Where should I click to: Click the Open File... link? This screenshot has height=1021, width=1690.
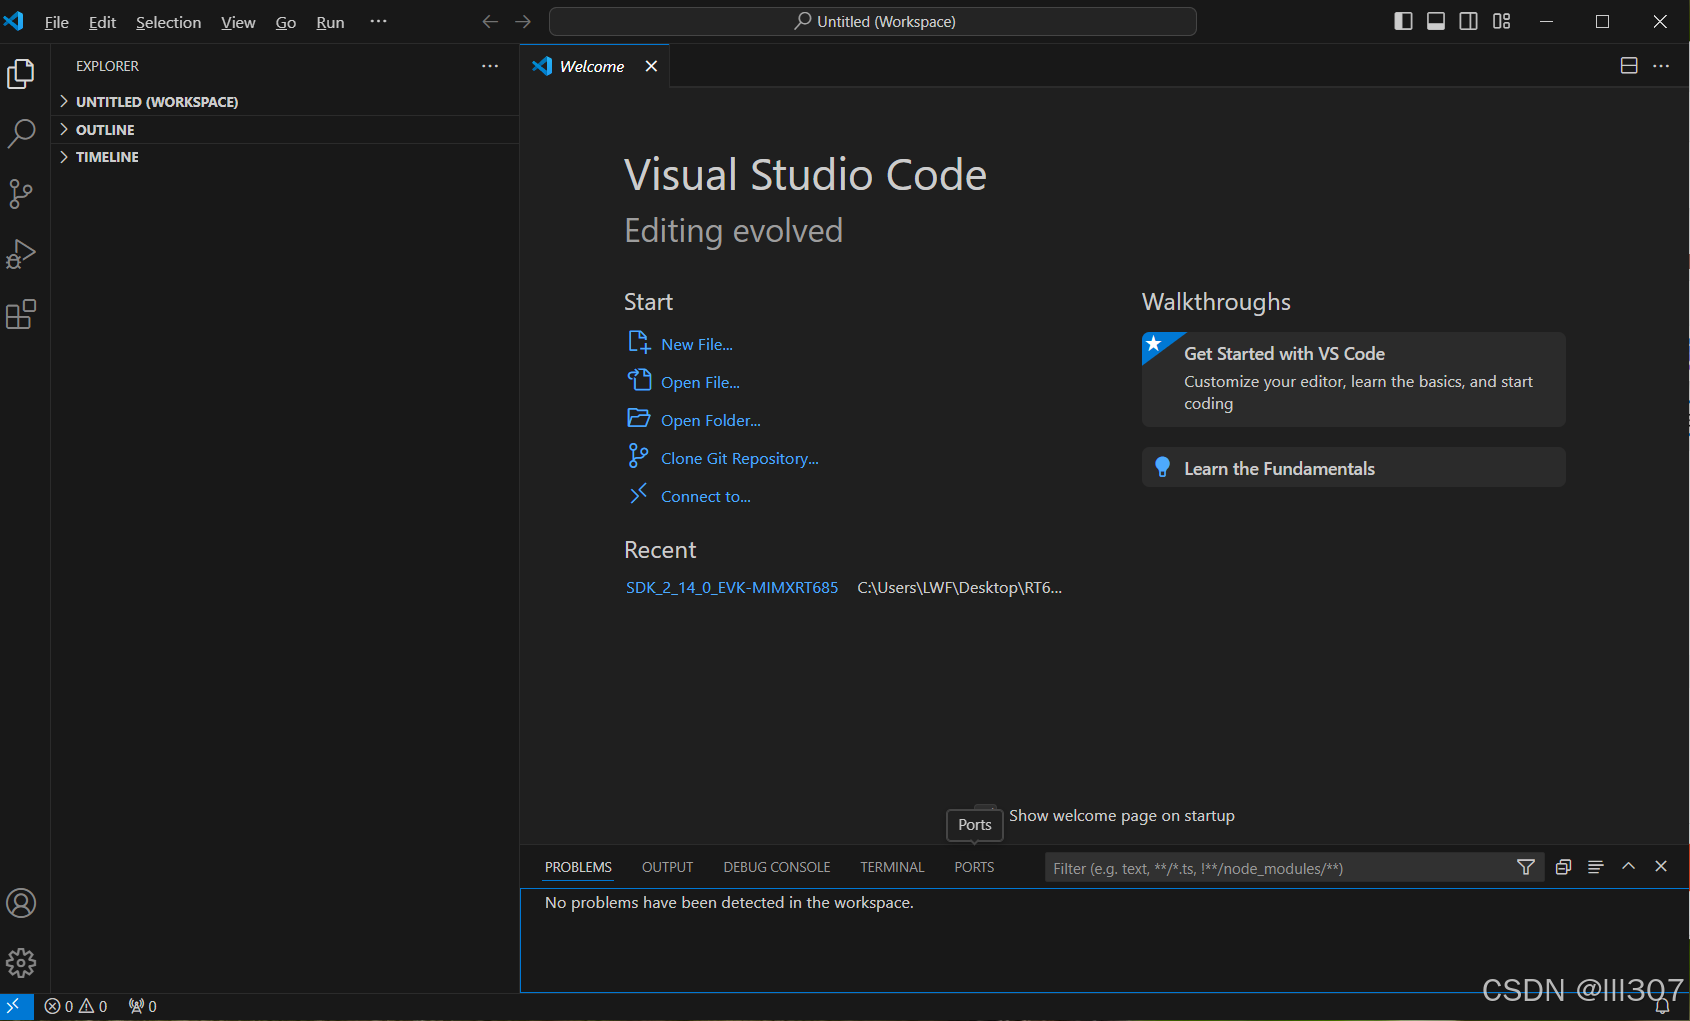[x=700, y=382]
